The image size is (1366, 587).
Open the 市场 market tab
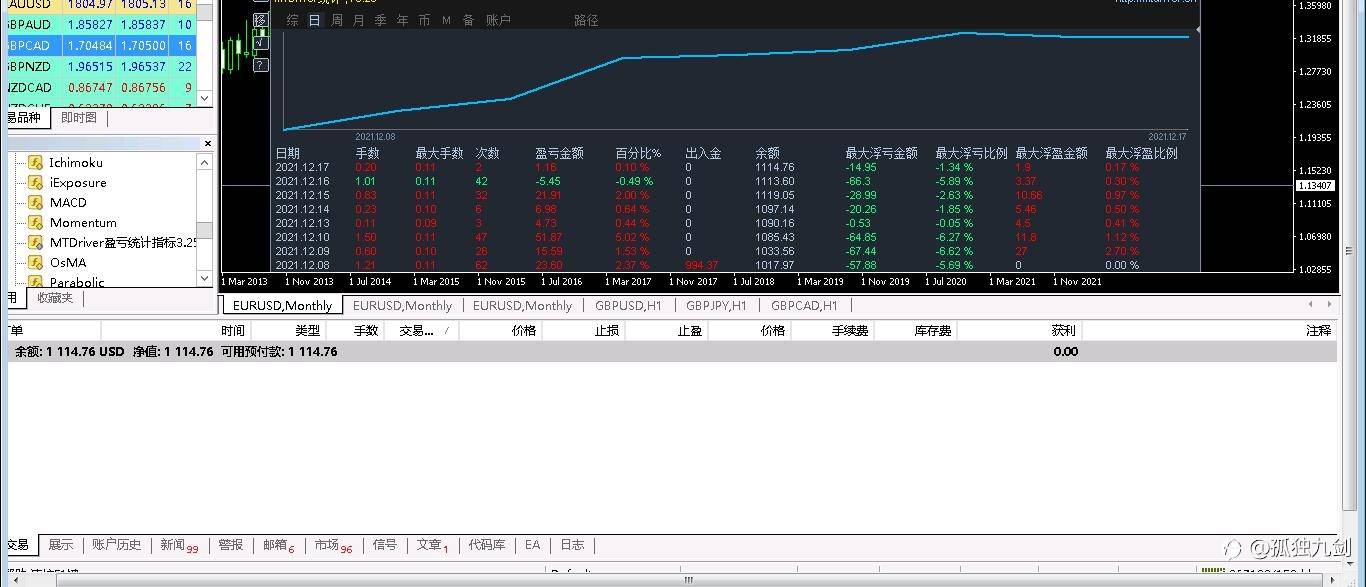(333, 545)
